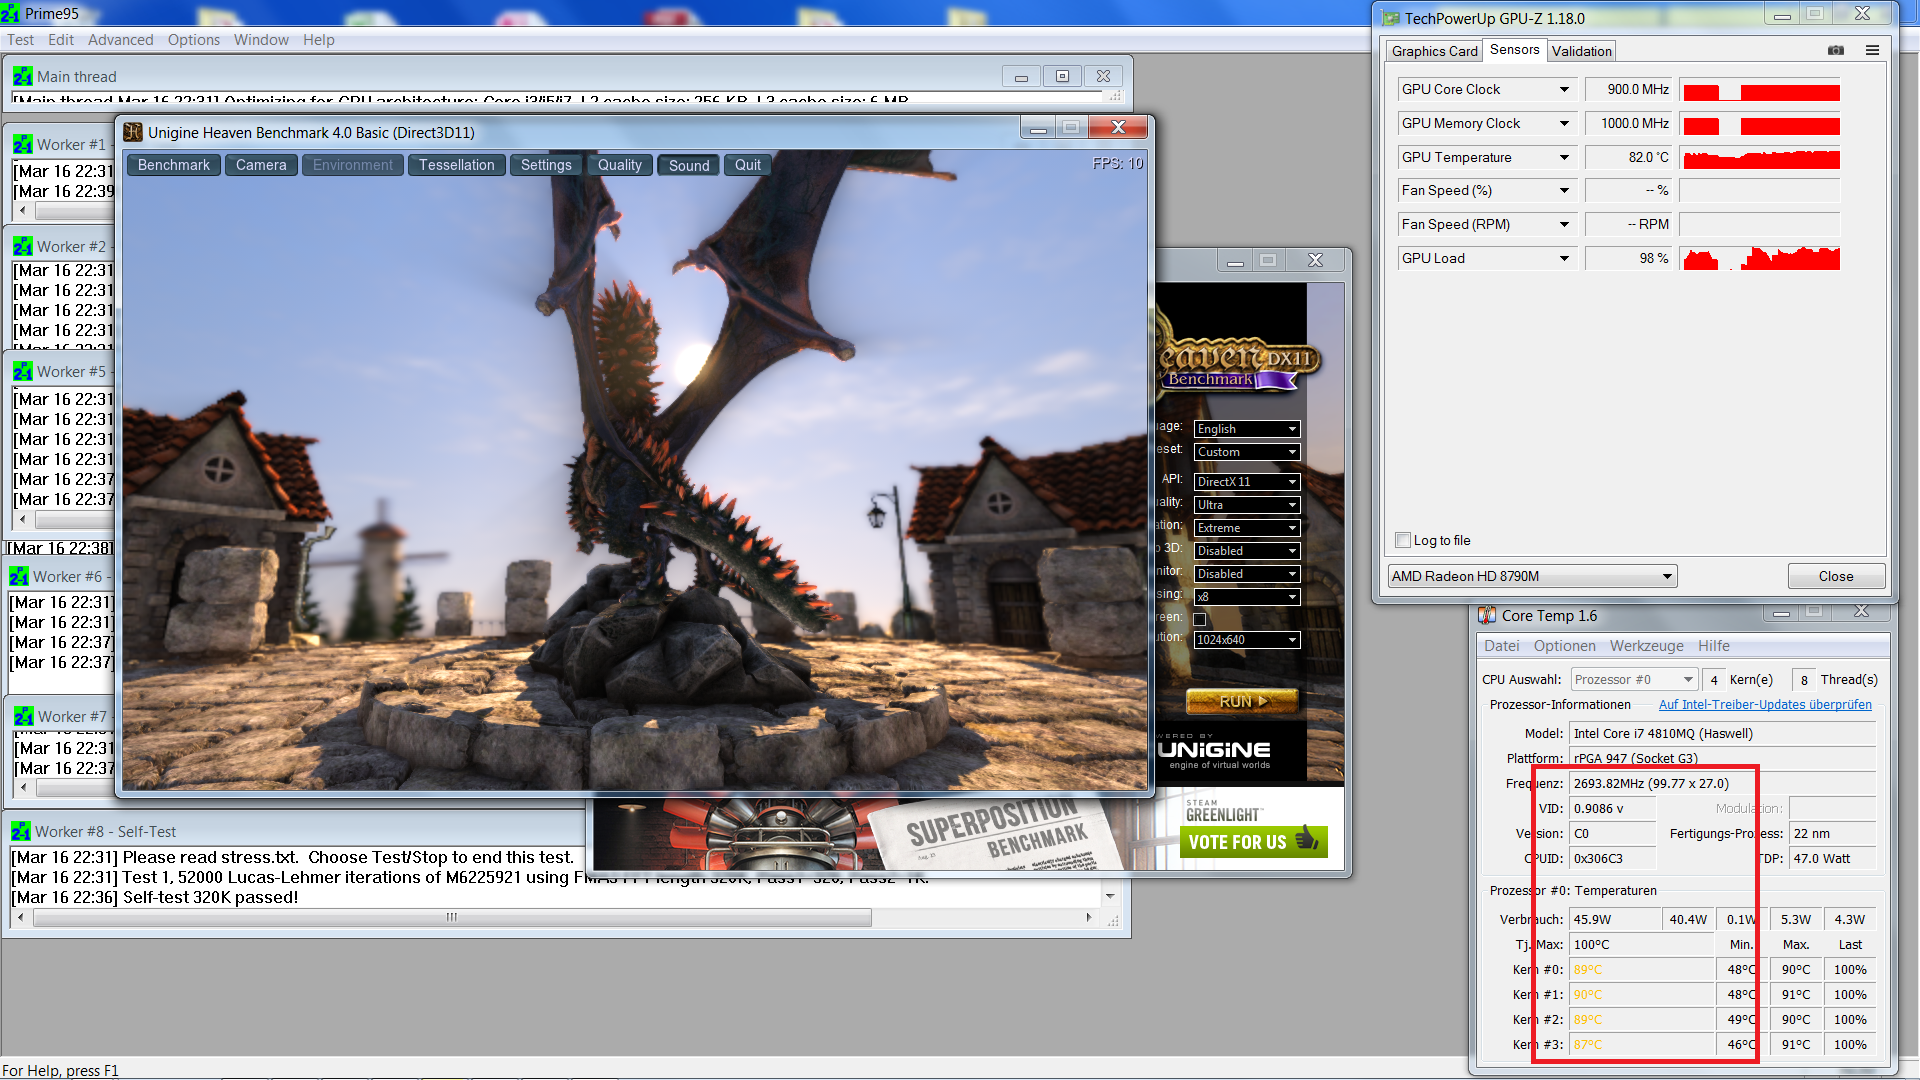Expand the GPU Temperature sensor dropdown
1920x1080 pixels.
point(1564,158)
